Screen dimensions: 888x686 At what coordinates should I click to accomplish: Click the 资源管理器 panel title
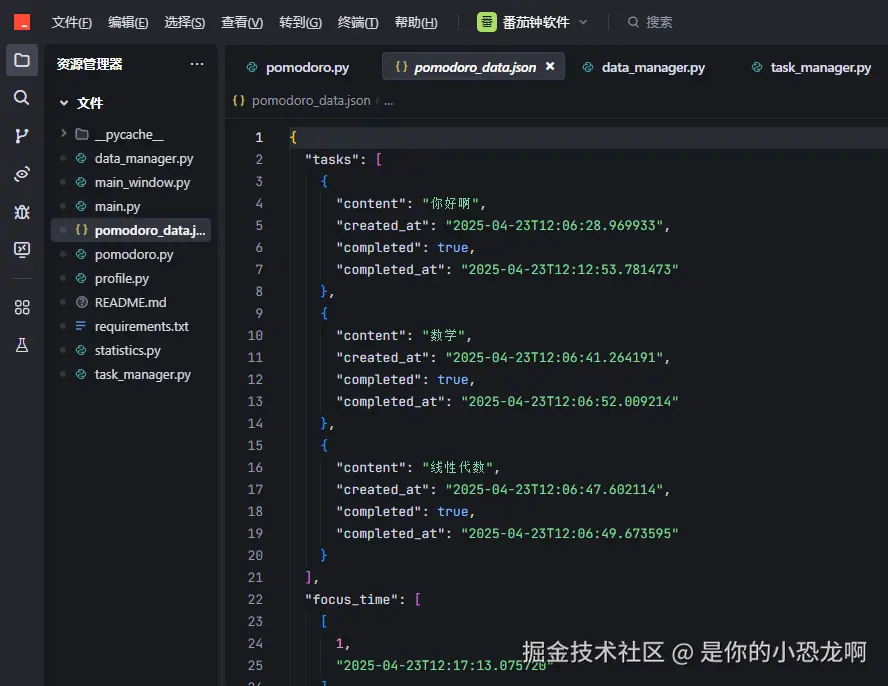89,64
